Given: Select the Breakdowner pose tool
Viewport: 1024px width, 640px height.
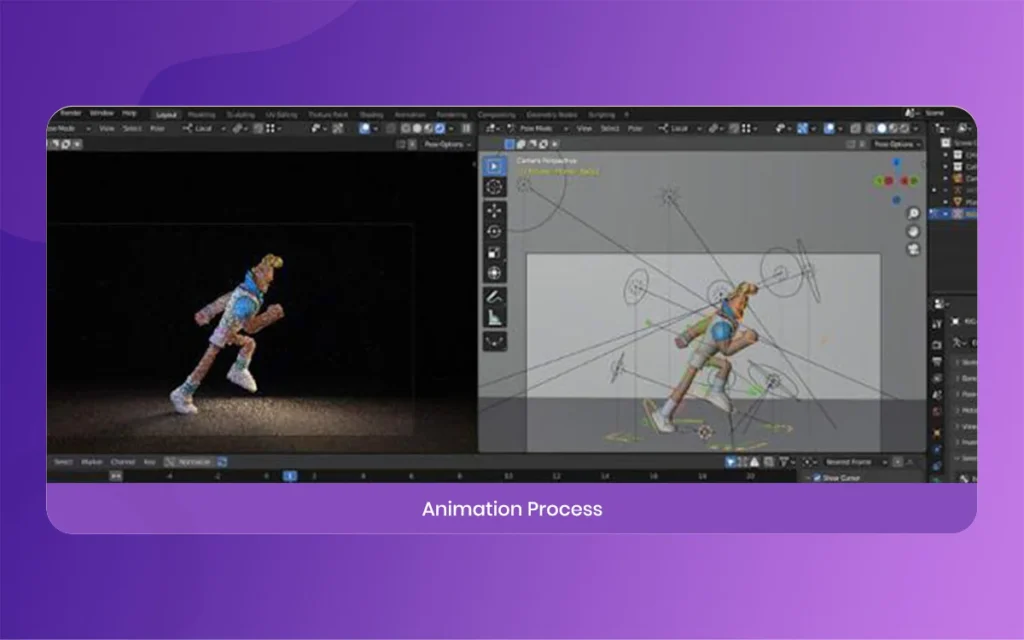Looking at the screenshot, I should pyautogui.click(x=494, y=342).
